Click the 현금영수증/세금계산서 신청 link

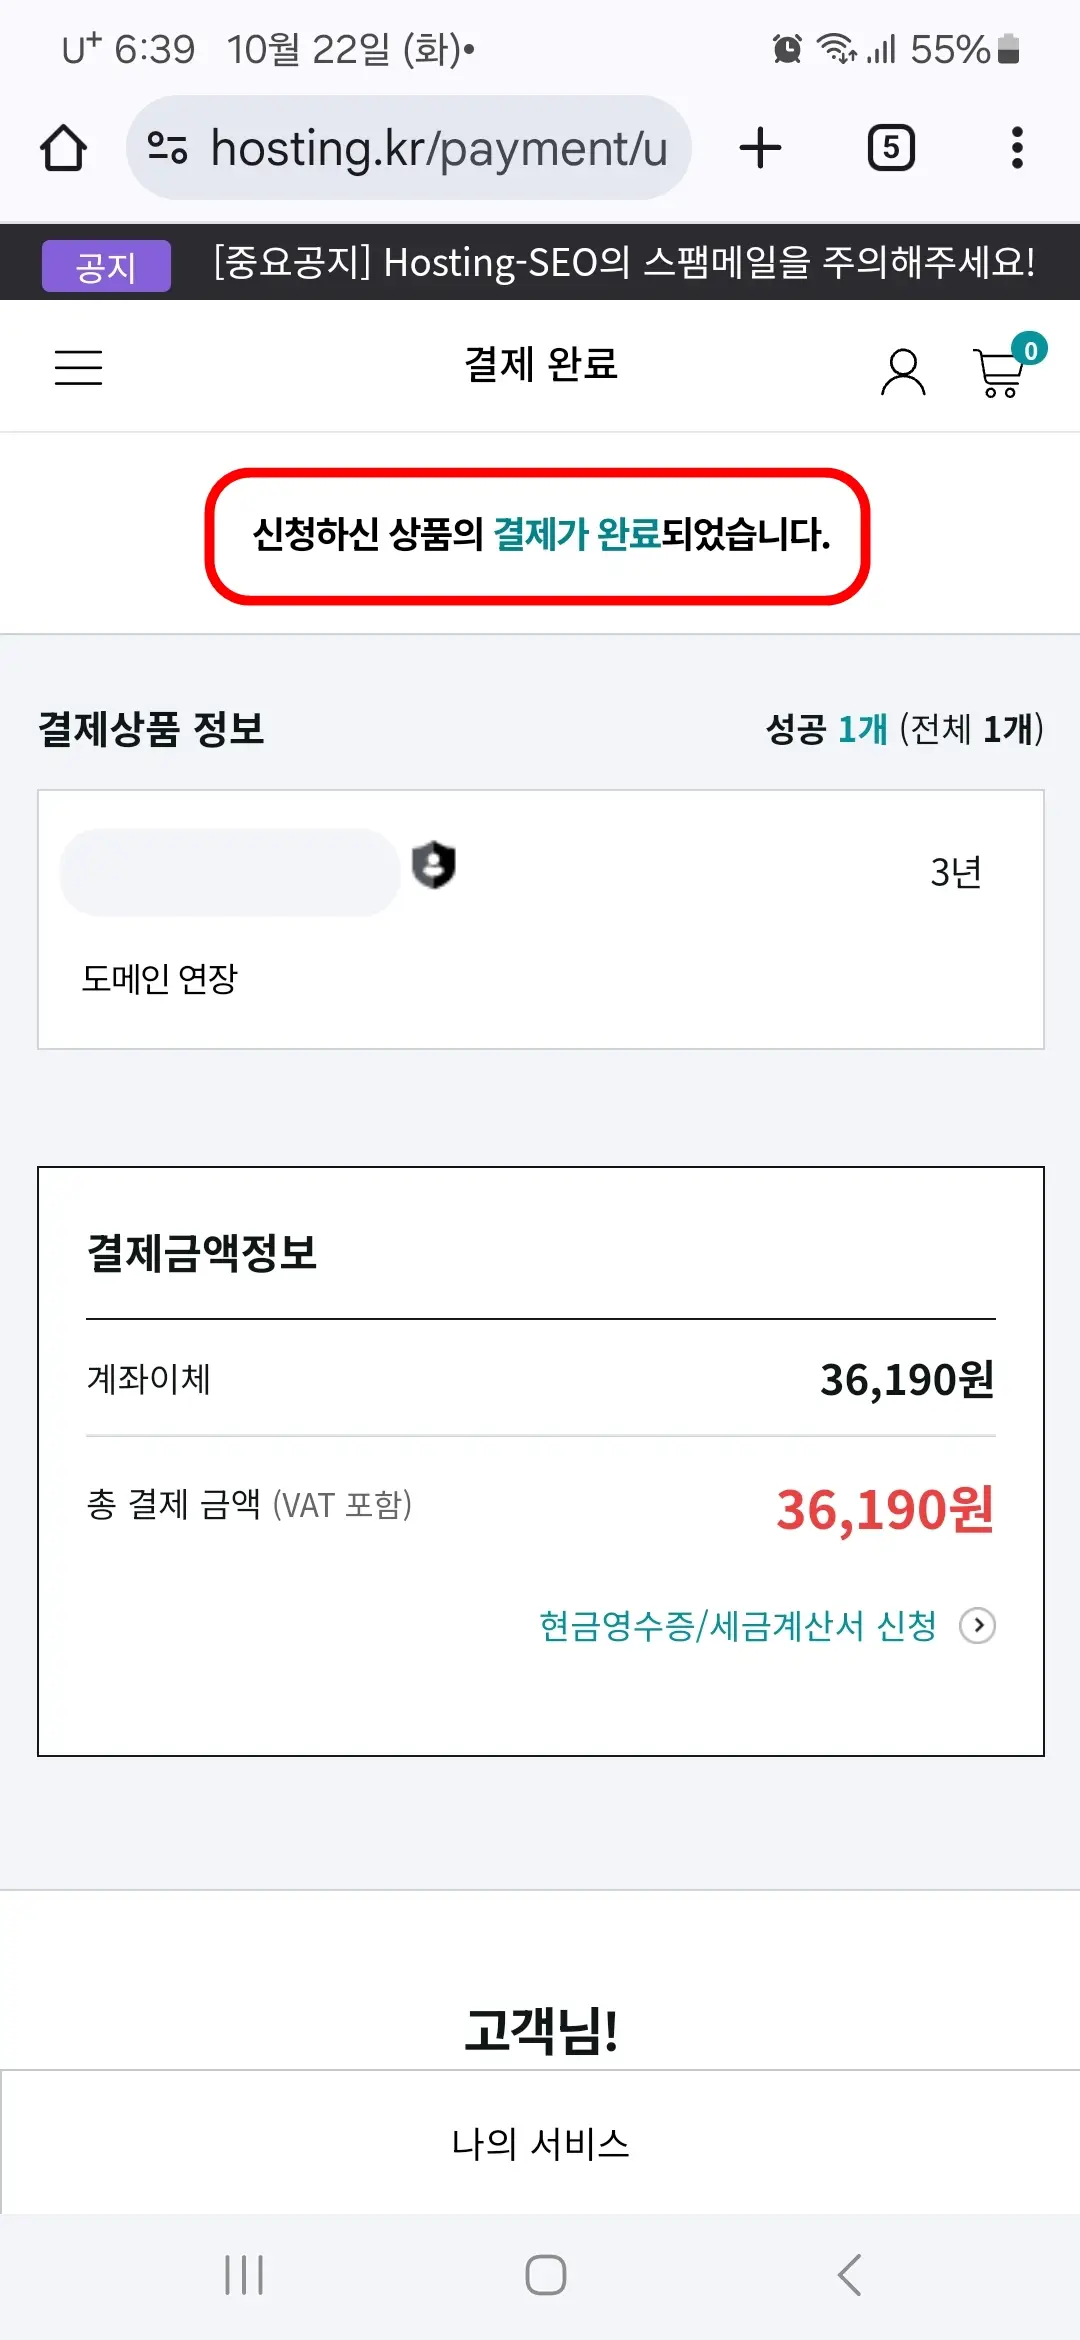click(737, 1625)
